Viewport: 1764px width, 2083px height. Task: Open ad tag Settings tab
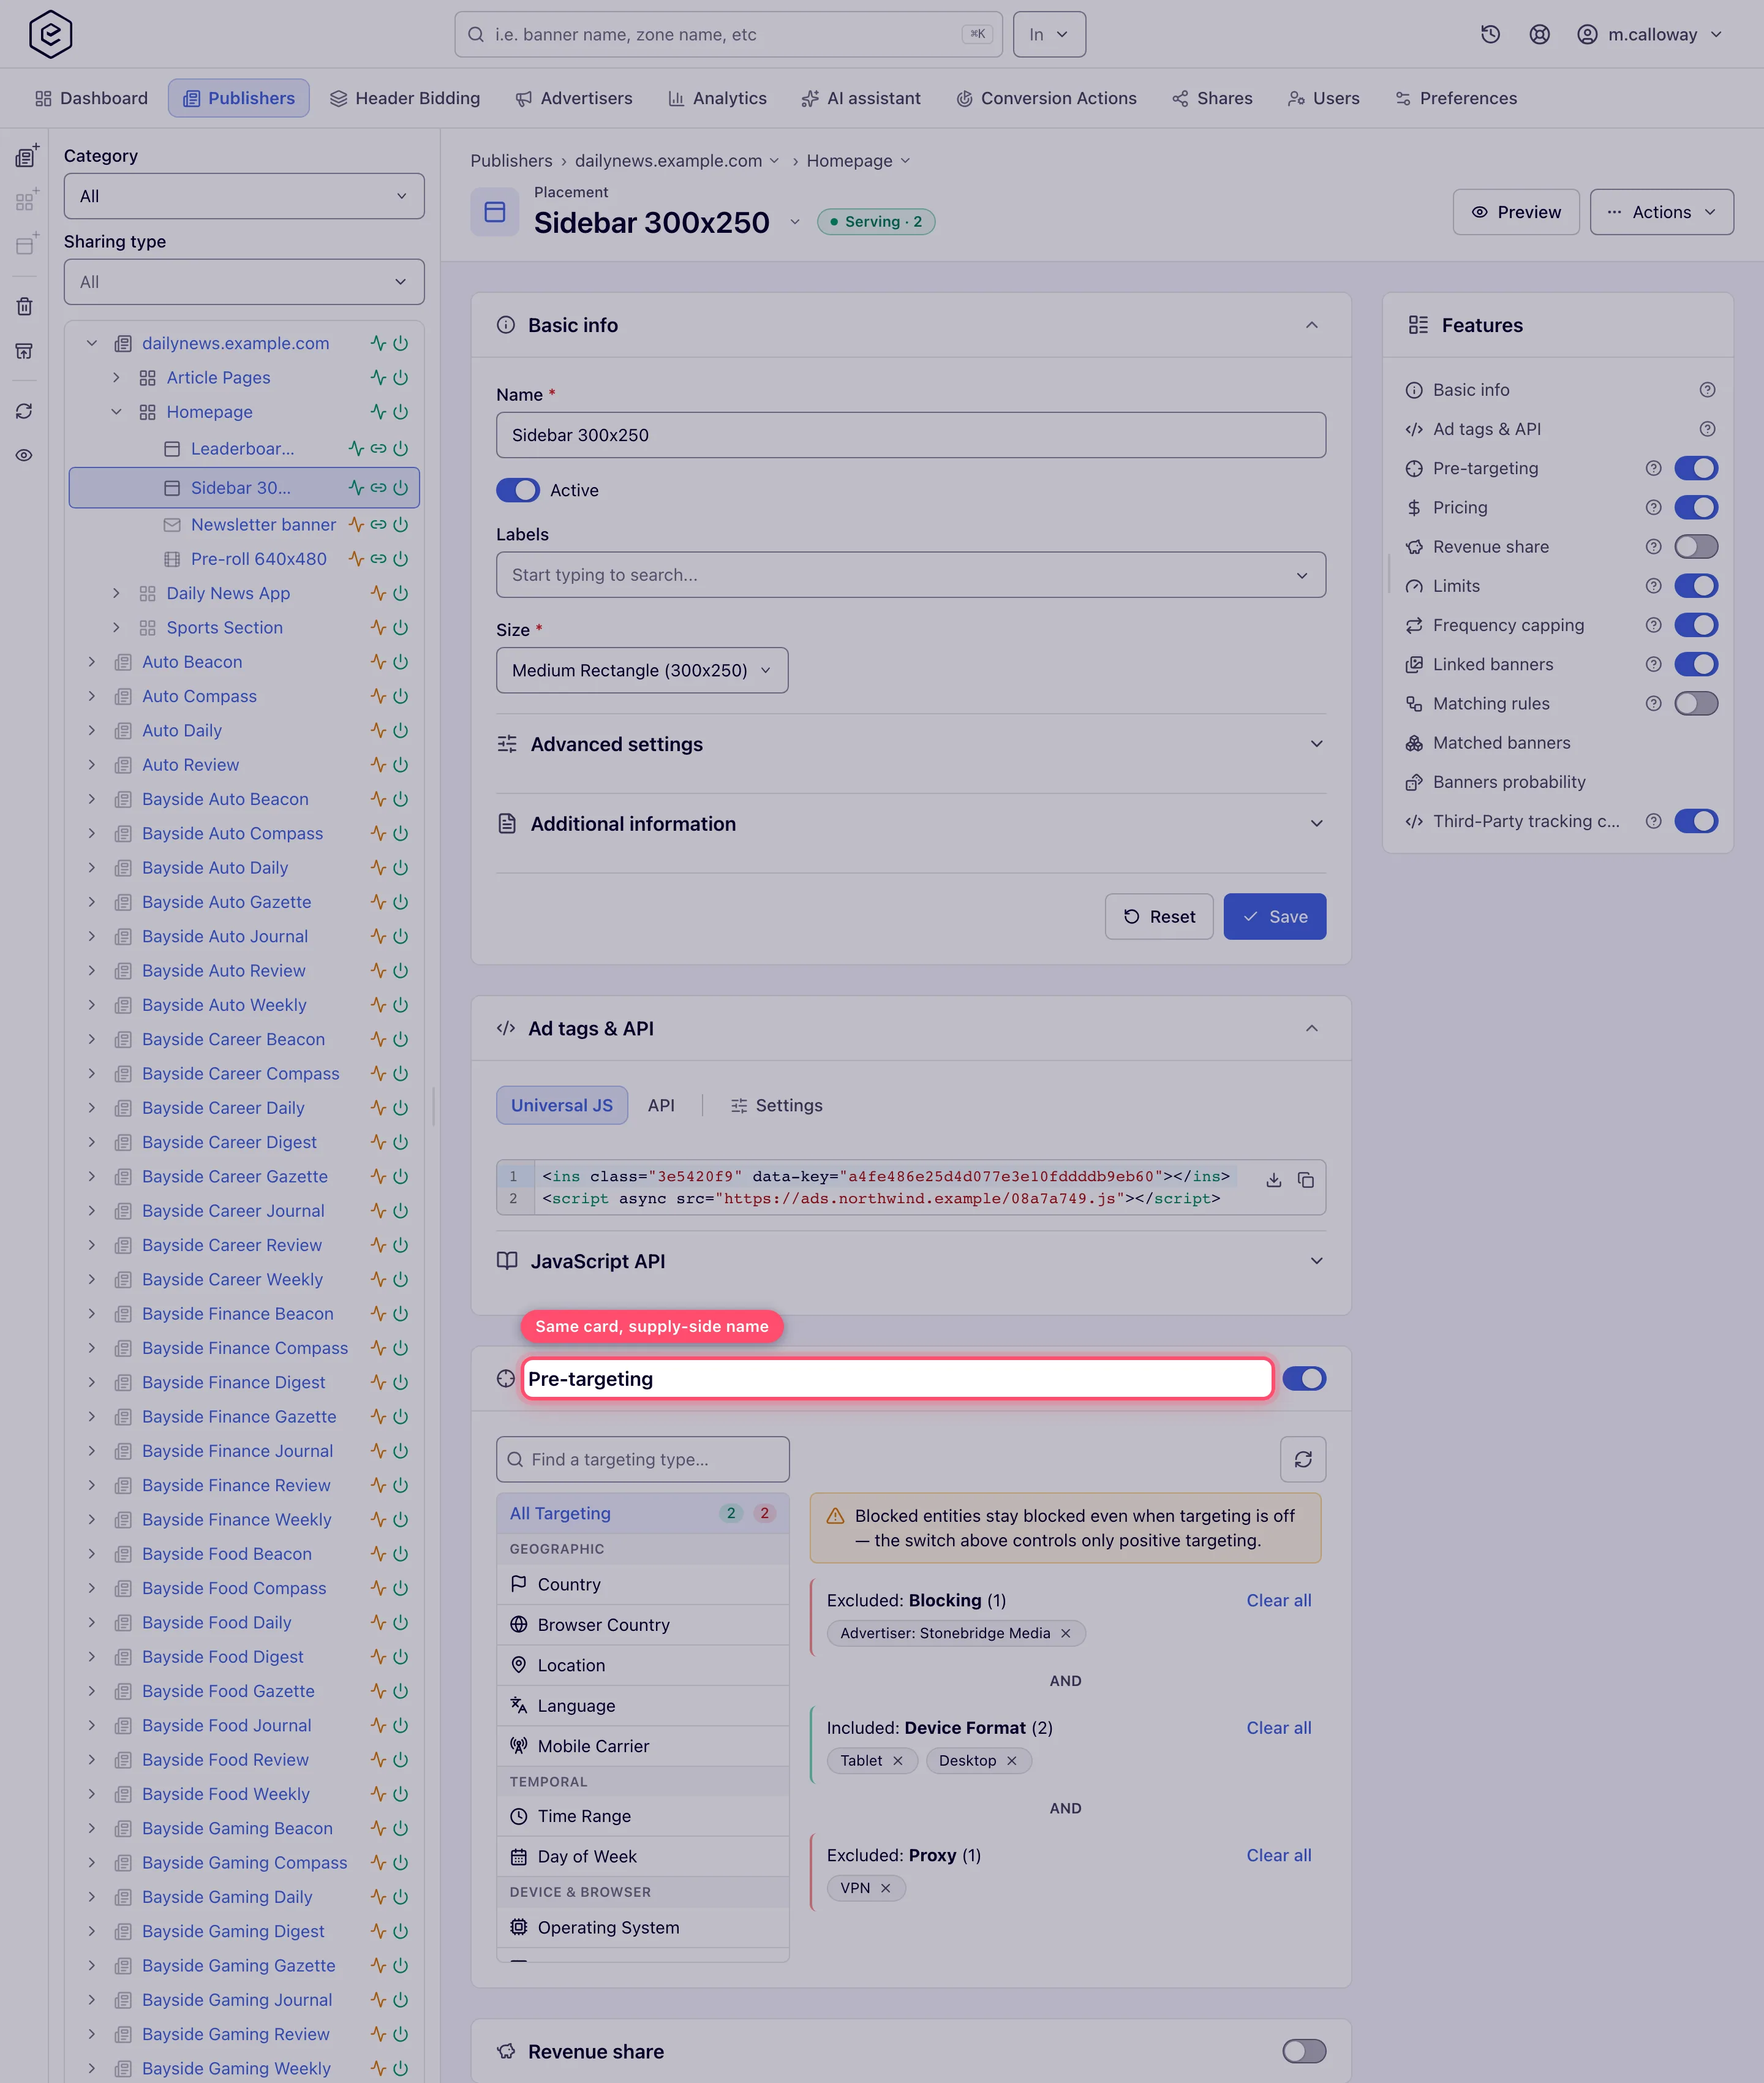point(777,1105)
